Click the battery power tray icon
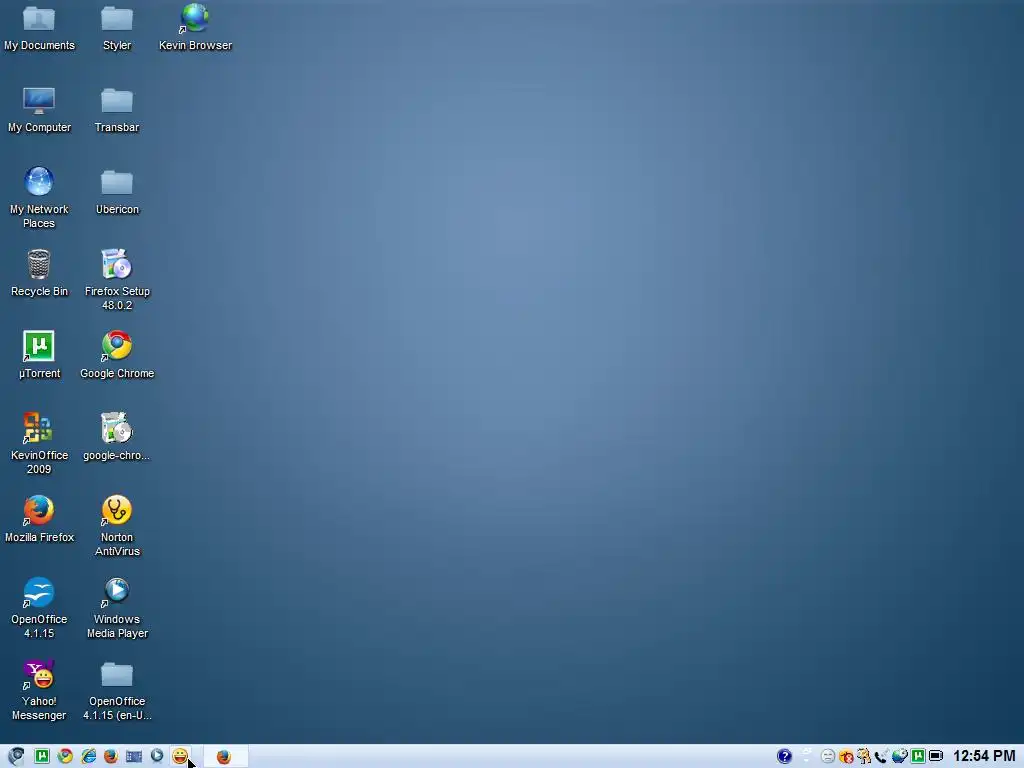The image size is (1024, 768). 936,756
